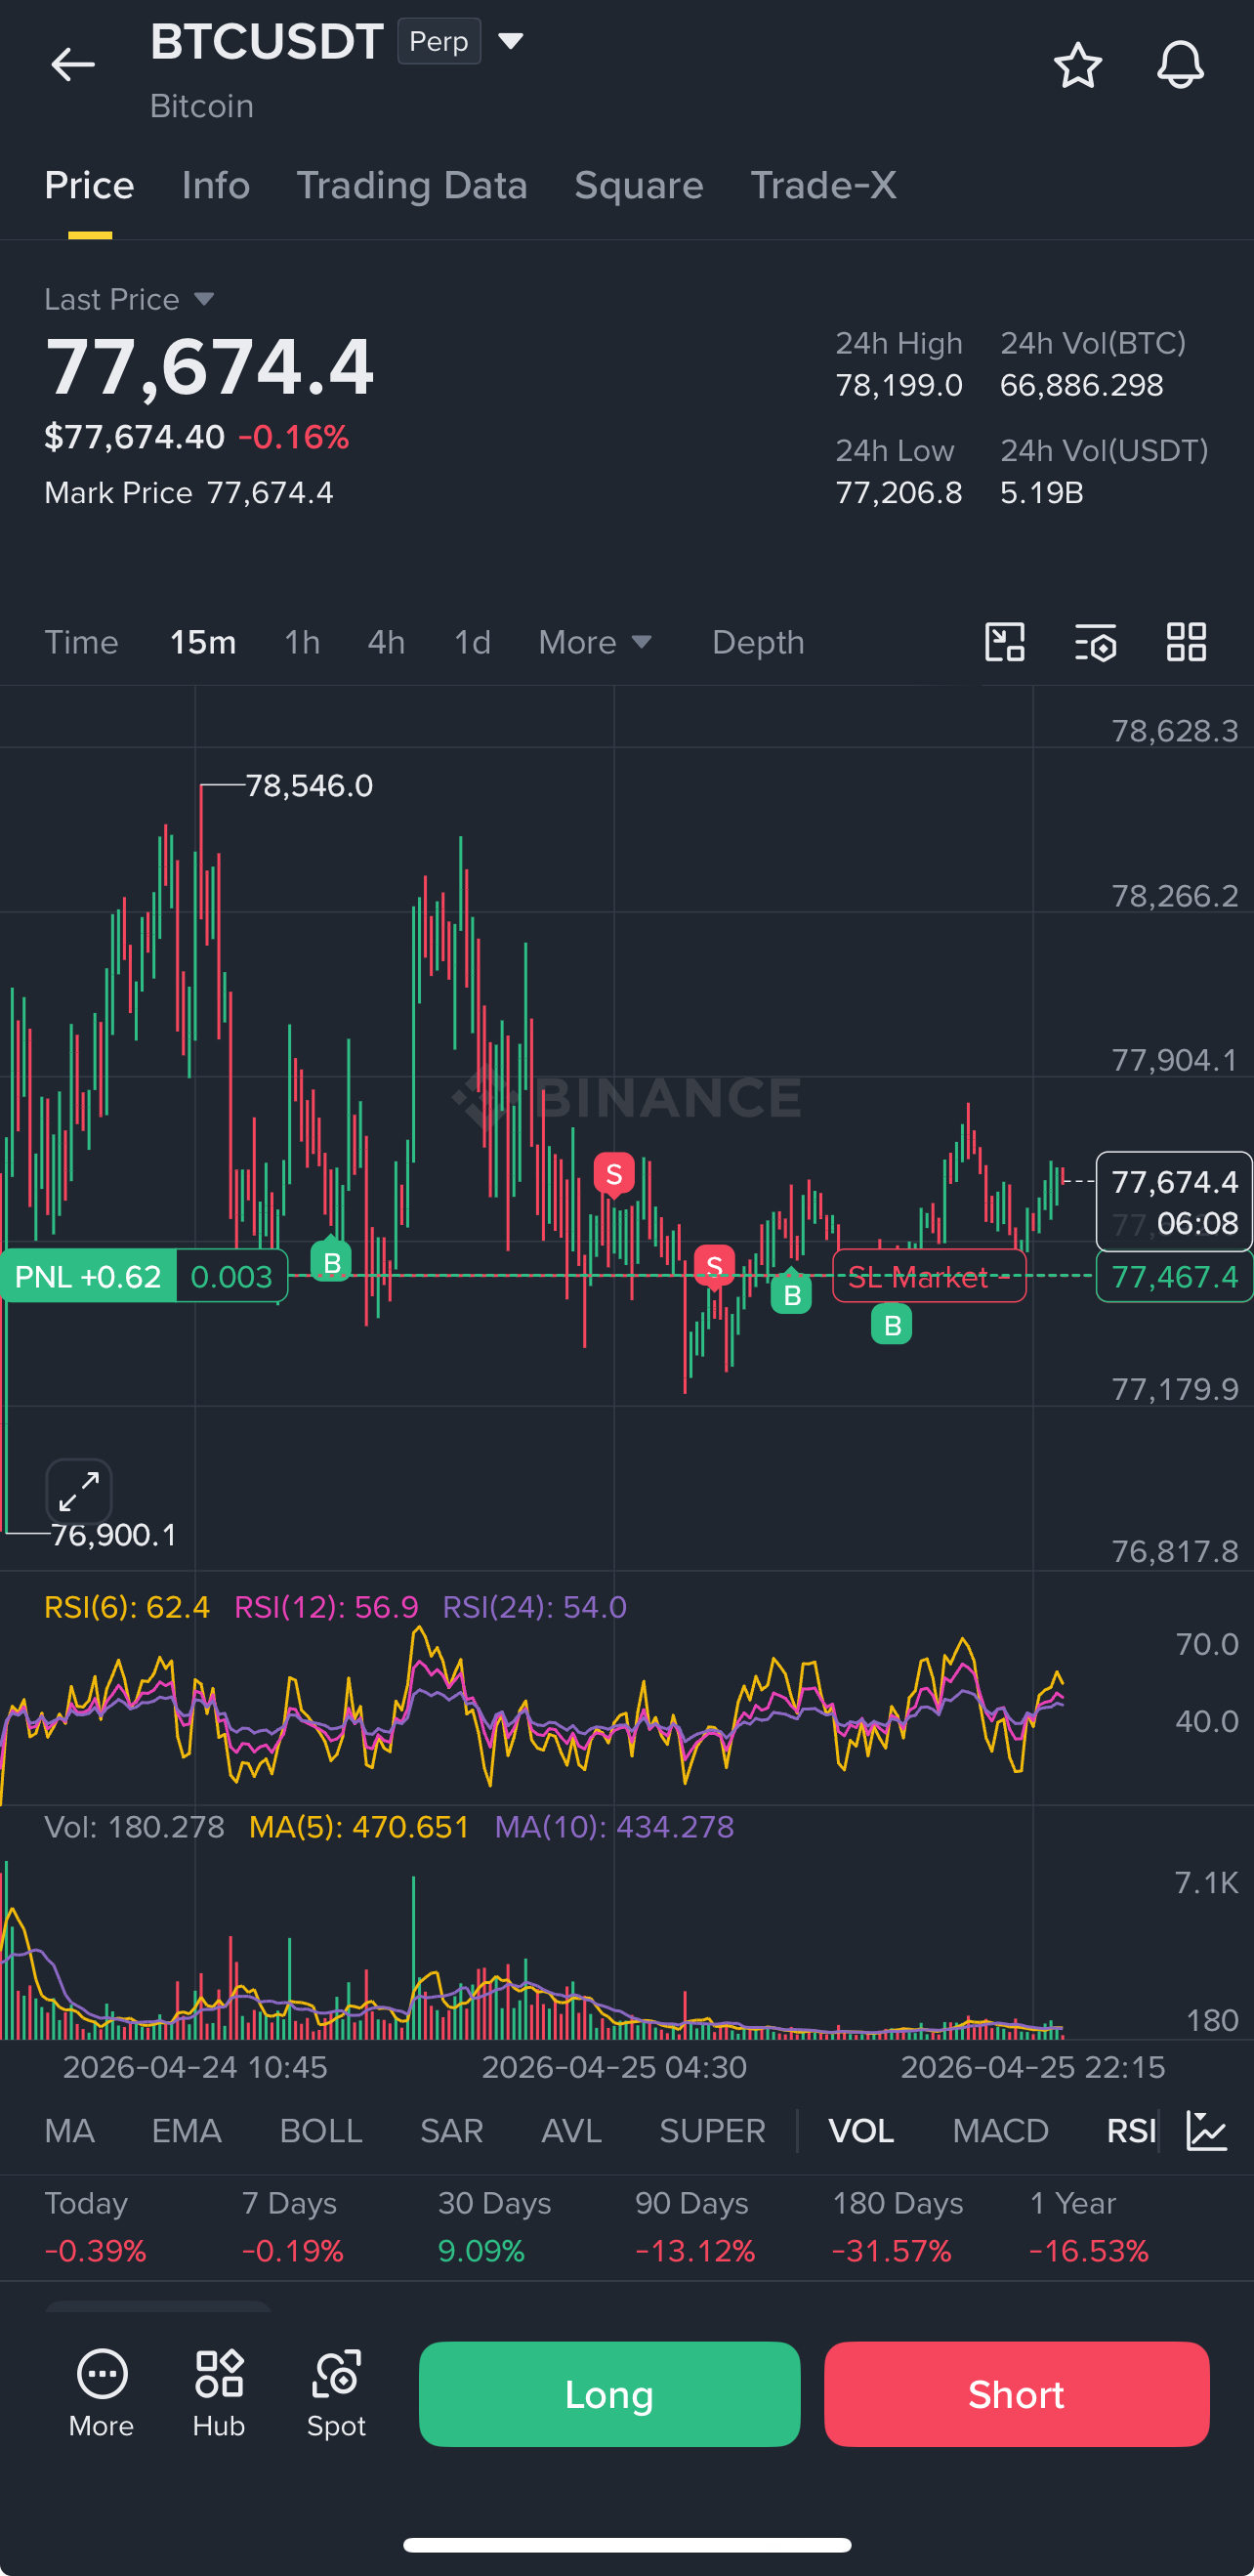Open multi-chart grid layout icon
The width and height of the screenshot is (1254, 2576).
click(x=1187, y=642)
